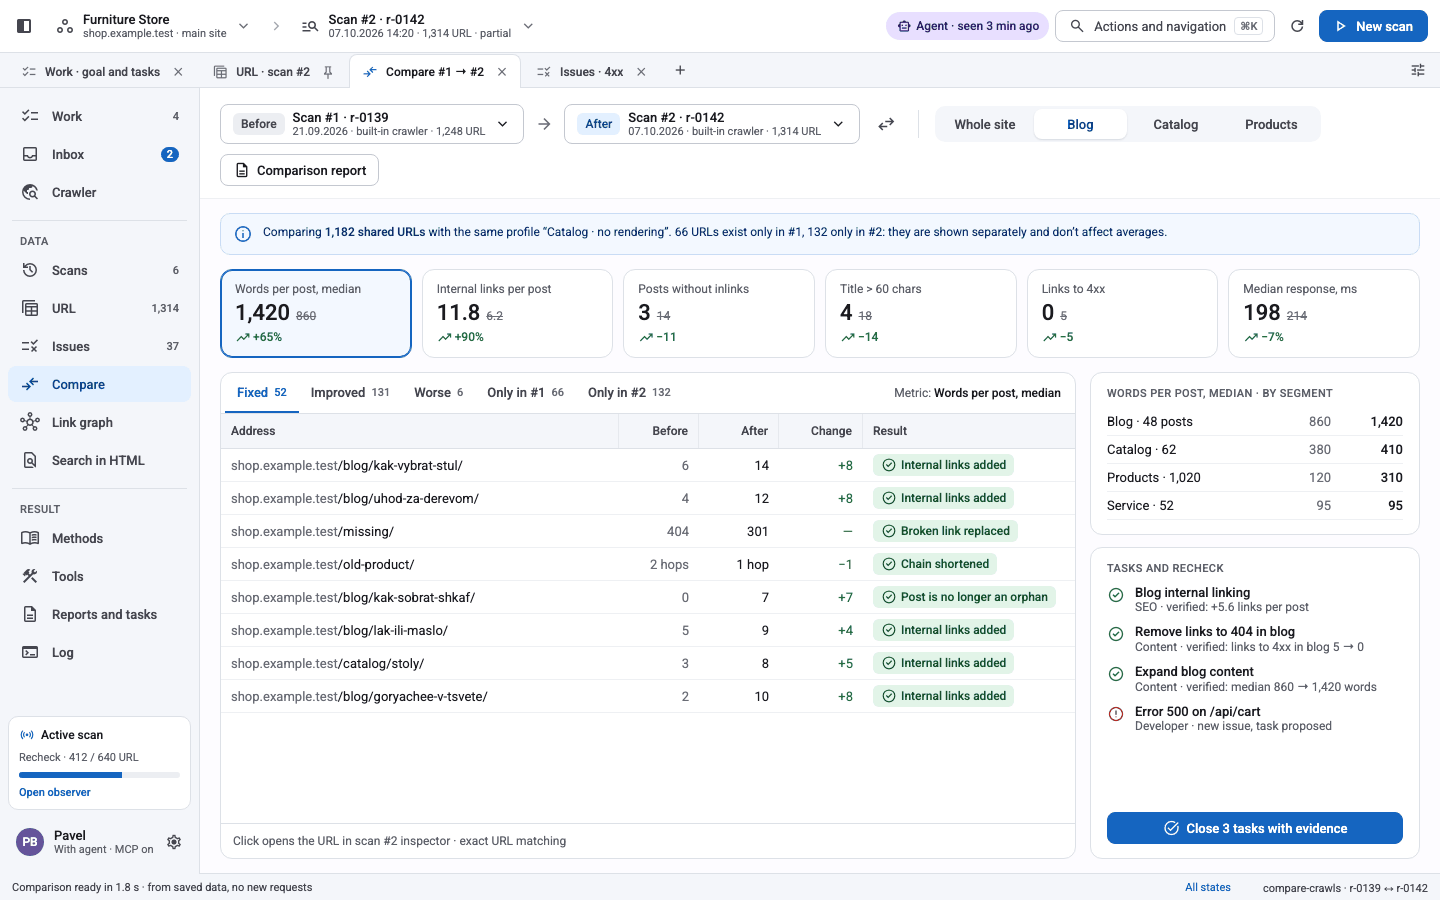
Task: Close the Issues · 4xx tab
Action: click(x=641, y=72)
